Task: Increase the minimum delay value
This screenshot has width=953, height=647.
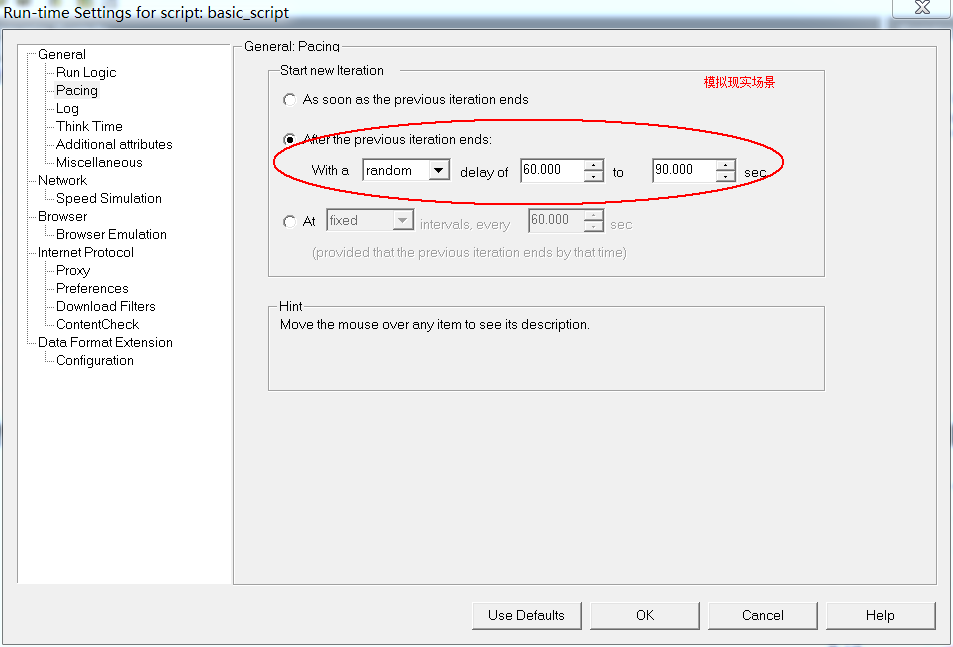Action: (x=593, y=165)
